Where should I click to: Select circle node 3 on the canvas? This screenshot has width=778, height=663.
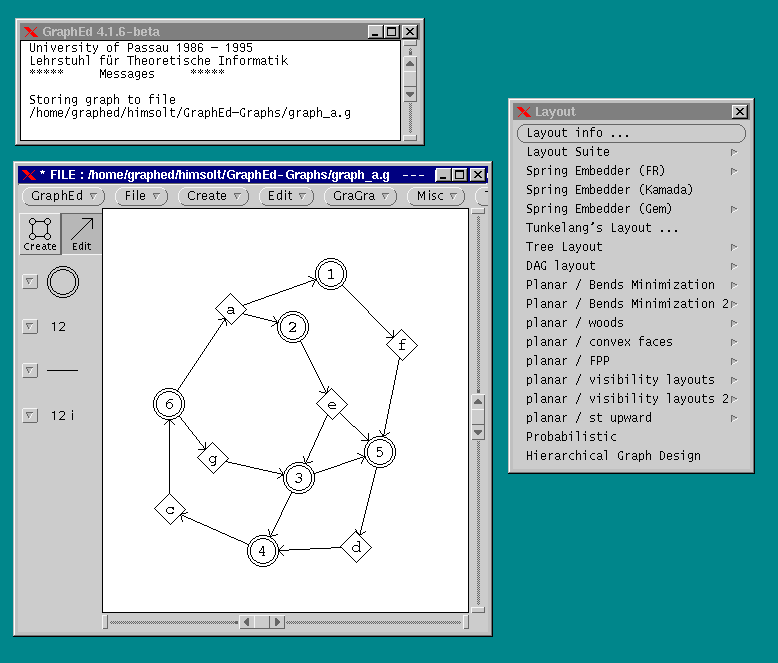(299, 479)
